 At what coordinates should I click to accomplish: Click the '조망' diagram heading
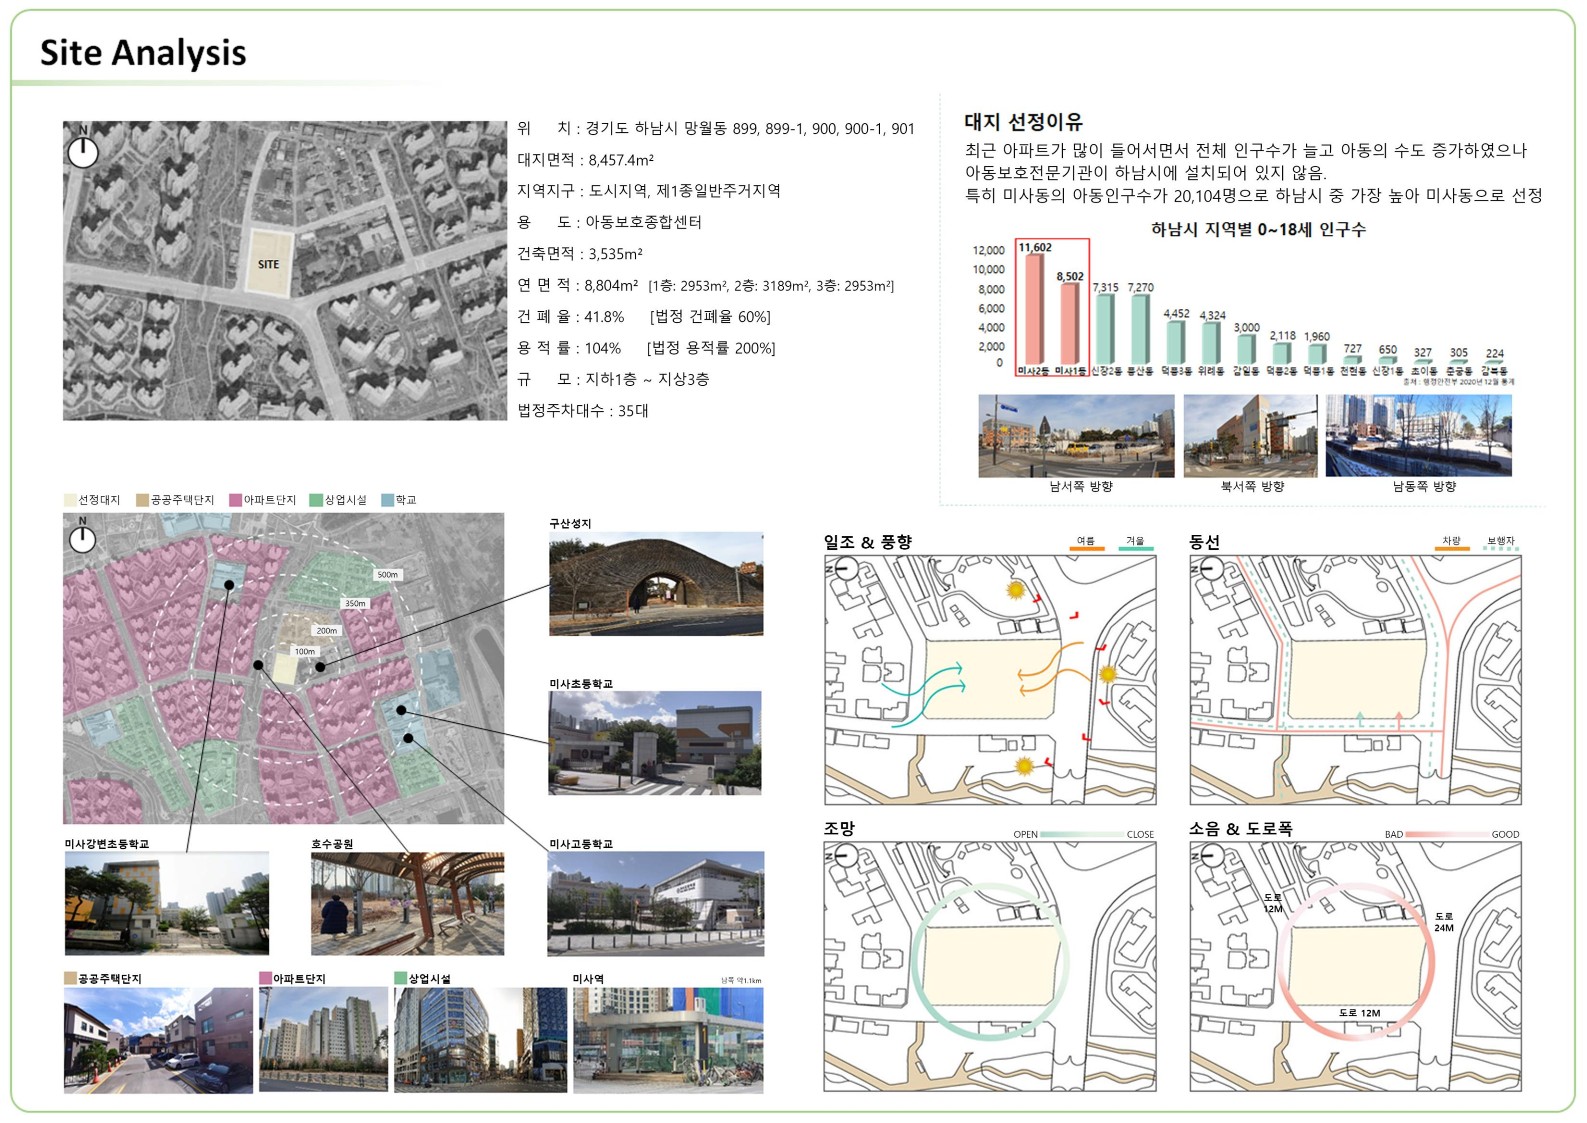(839, 828)
